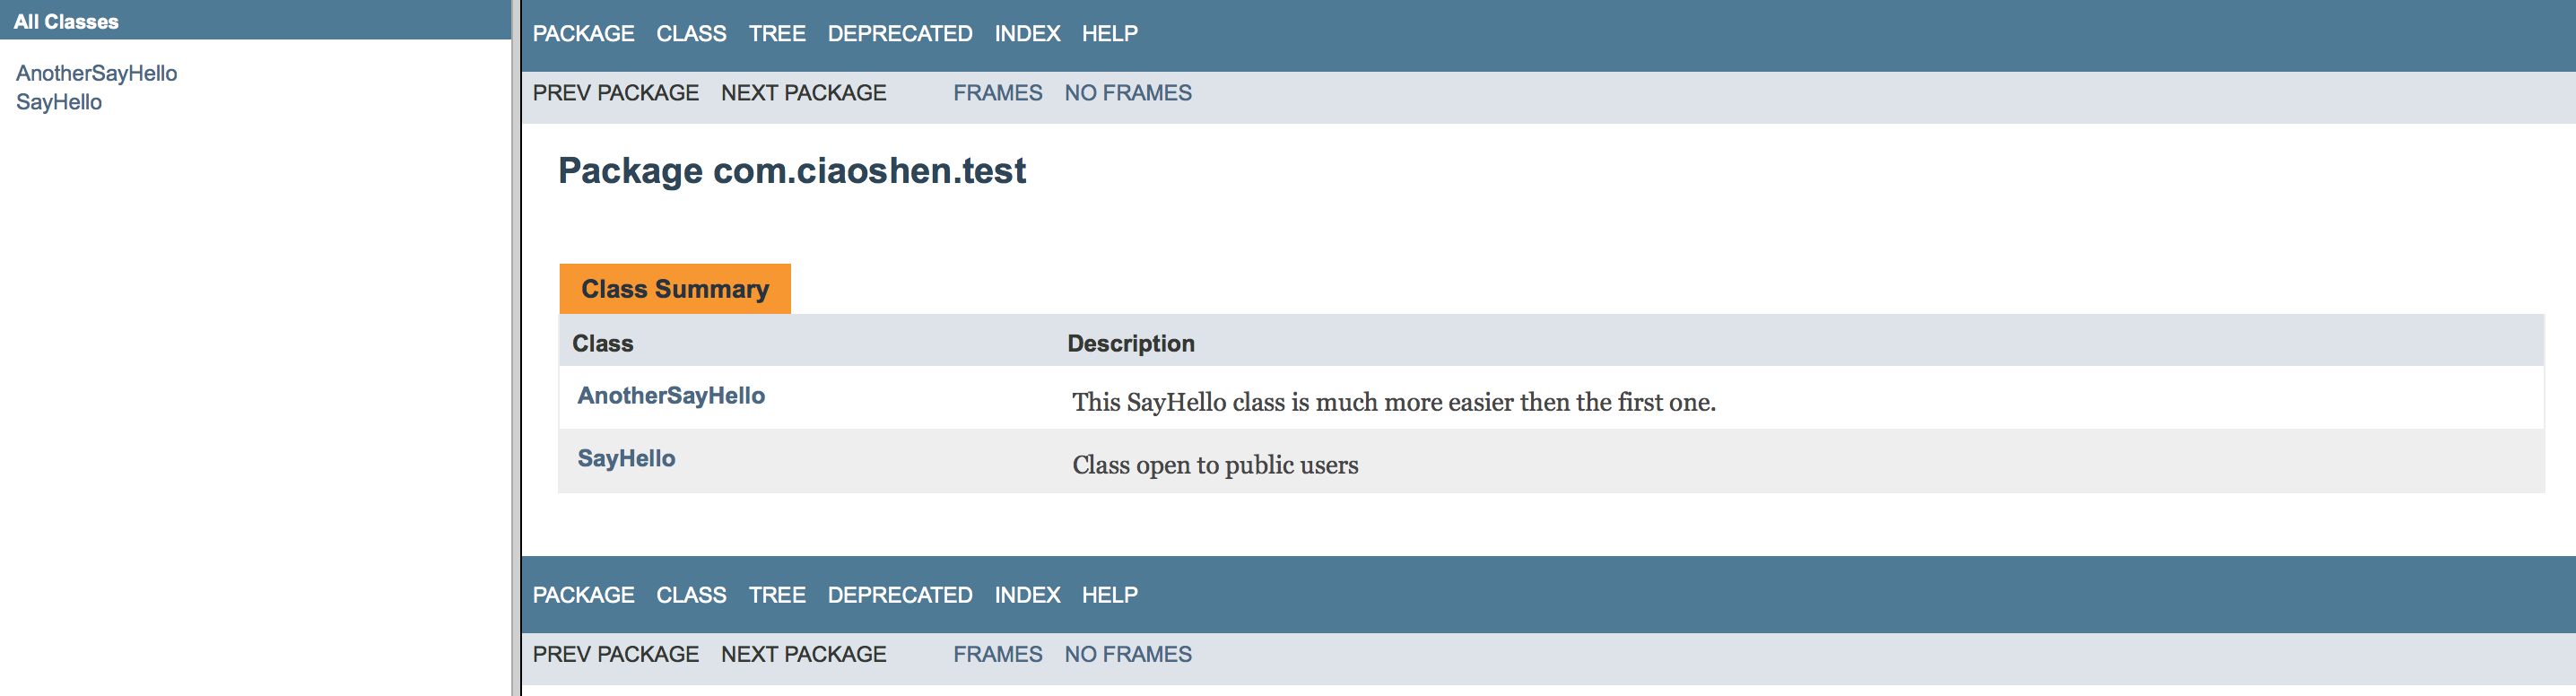2576x696 pixels.
Task: Click top FRAMES link
Action: (997, 93)
